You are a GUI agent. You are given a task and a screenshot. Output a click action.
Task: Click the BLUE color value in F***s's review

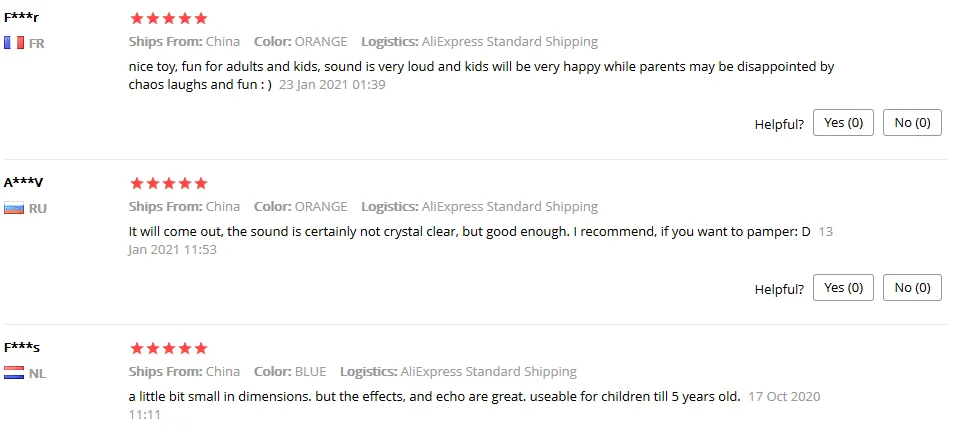pos(310,372)
